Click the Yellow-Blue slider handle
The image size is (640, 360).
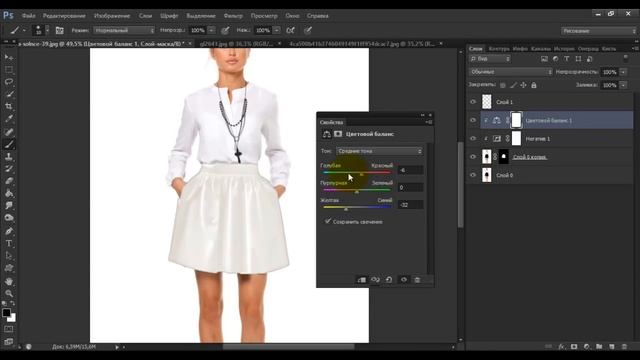pos(346,209)
